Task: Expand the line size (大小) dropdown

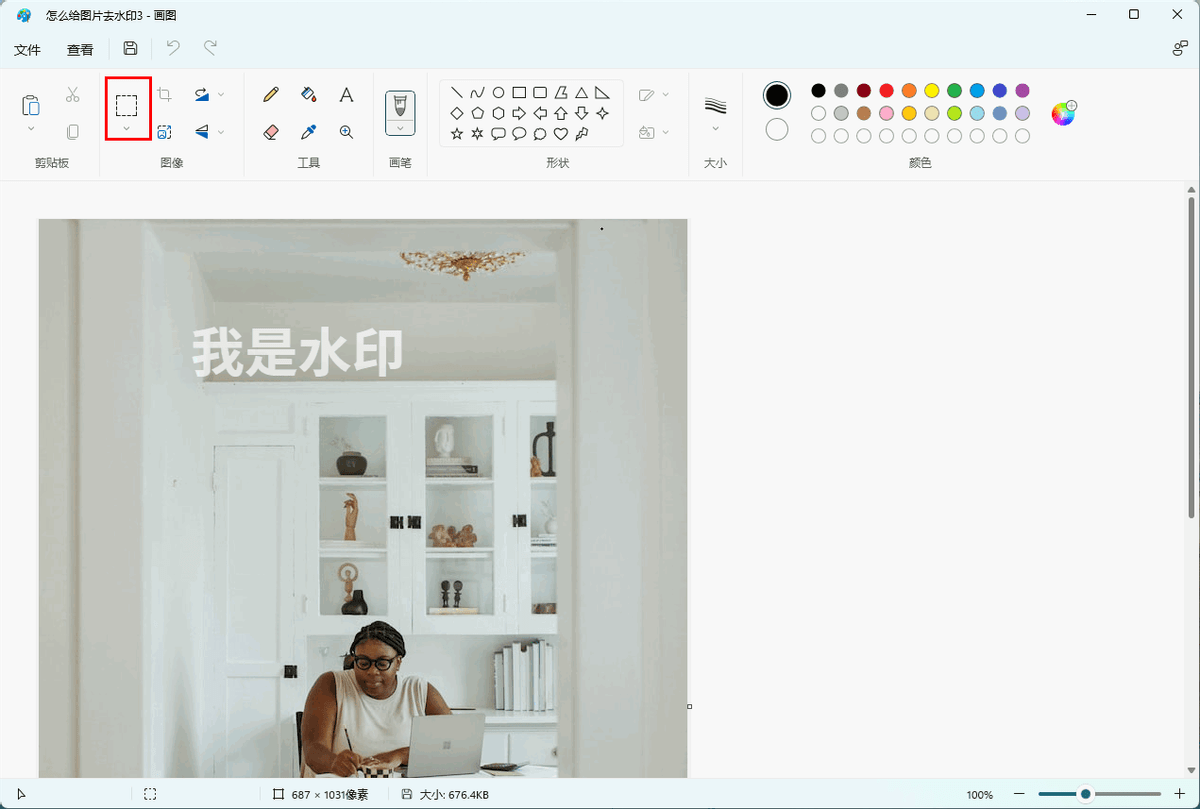Action: coord(715,128)
